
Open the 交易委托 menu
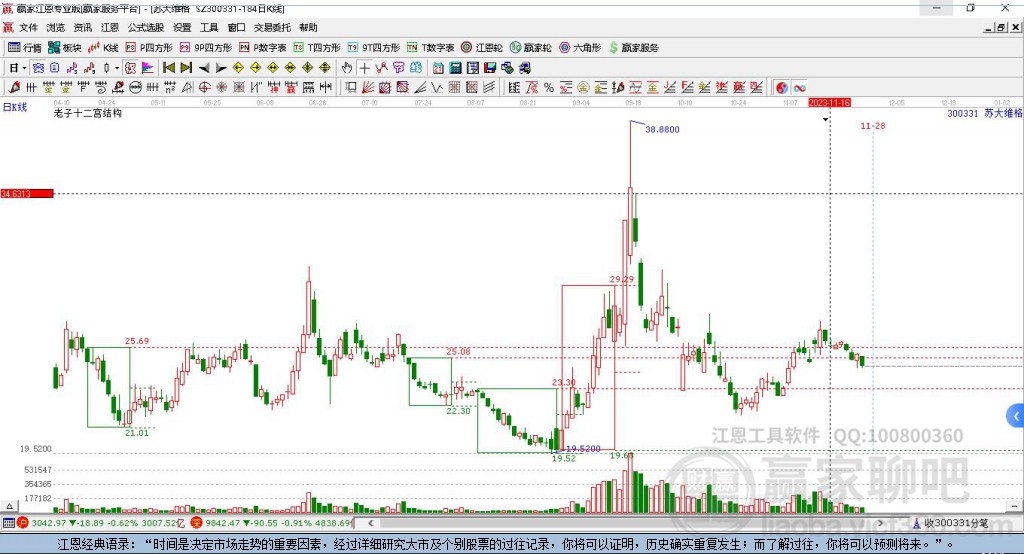[272, 27]
